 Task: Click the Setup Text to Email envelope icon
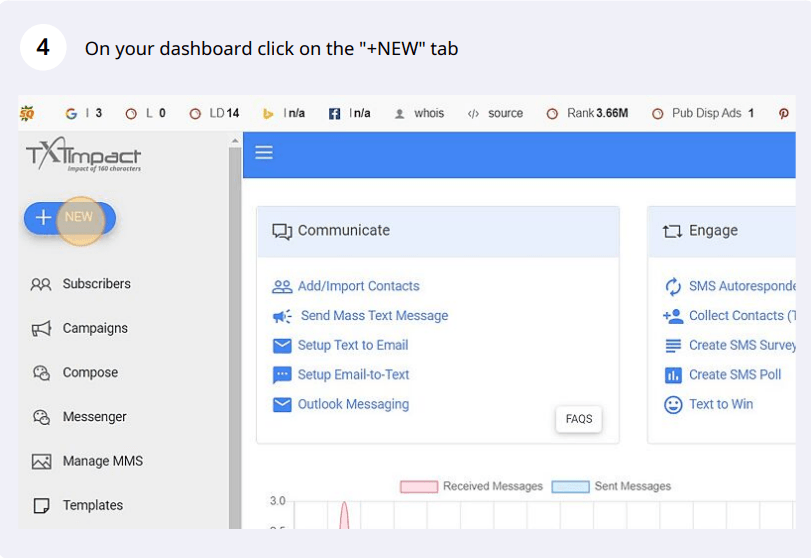click(x=282, y=345)
